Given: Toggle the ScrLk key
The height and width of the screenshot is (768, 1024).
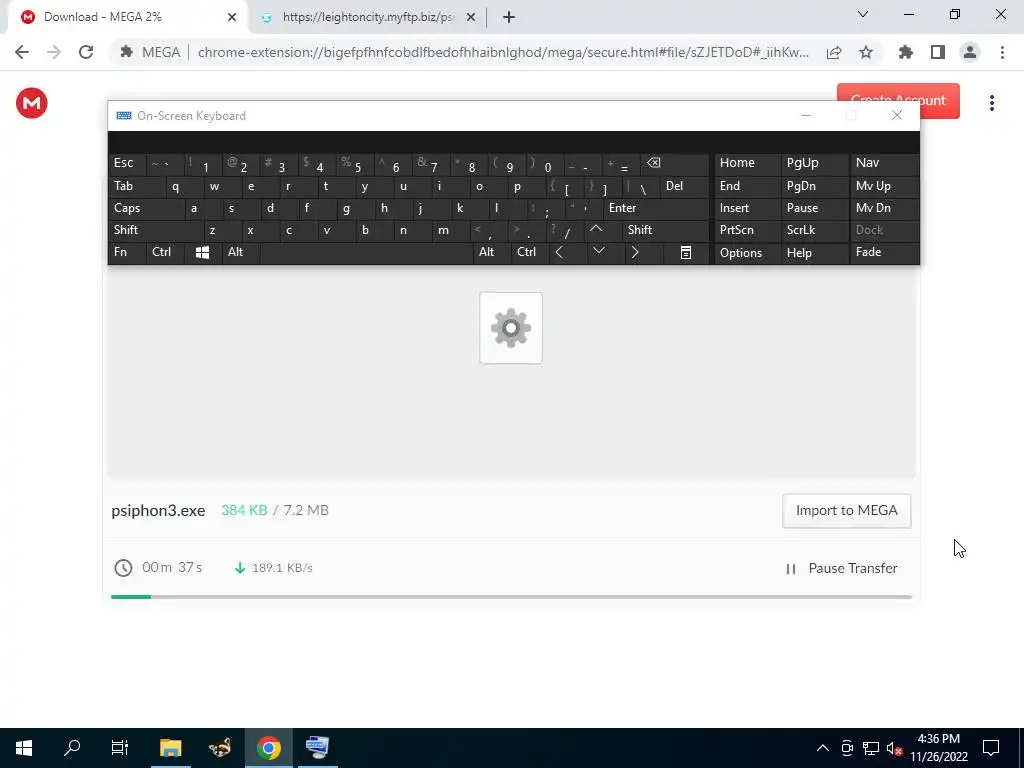Looking at the screenshot, I should (x=813, y=230).
